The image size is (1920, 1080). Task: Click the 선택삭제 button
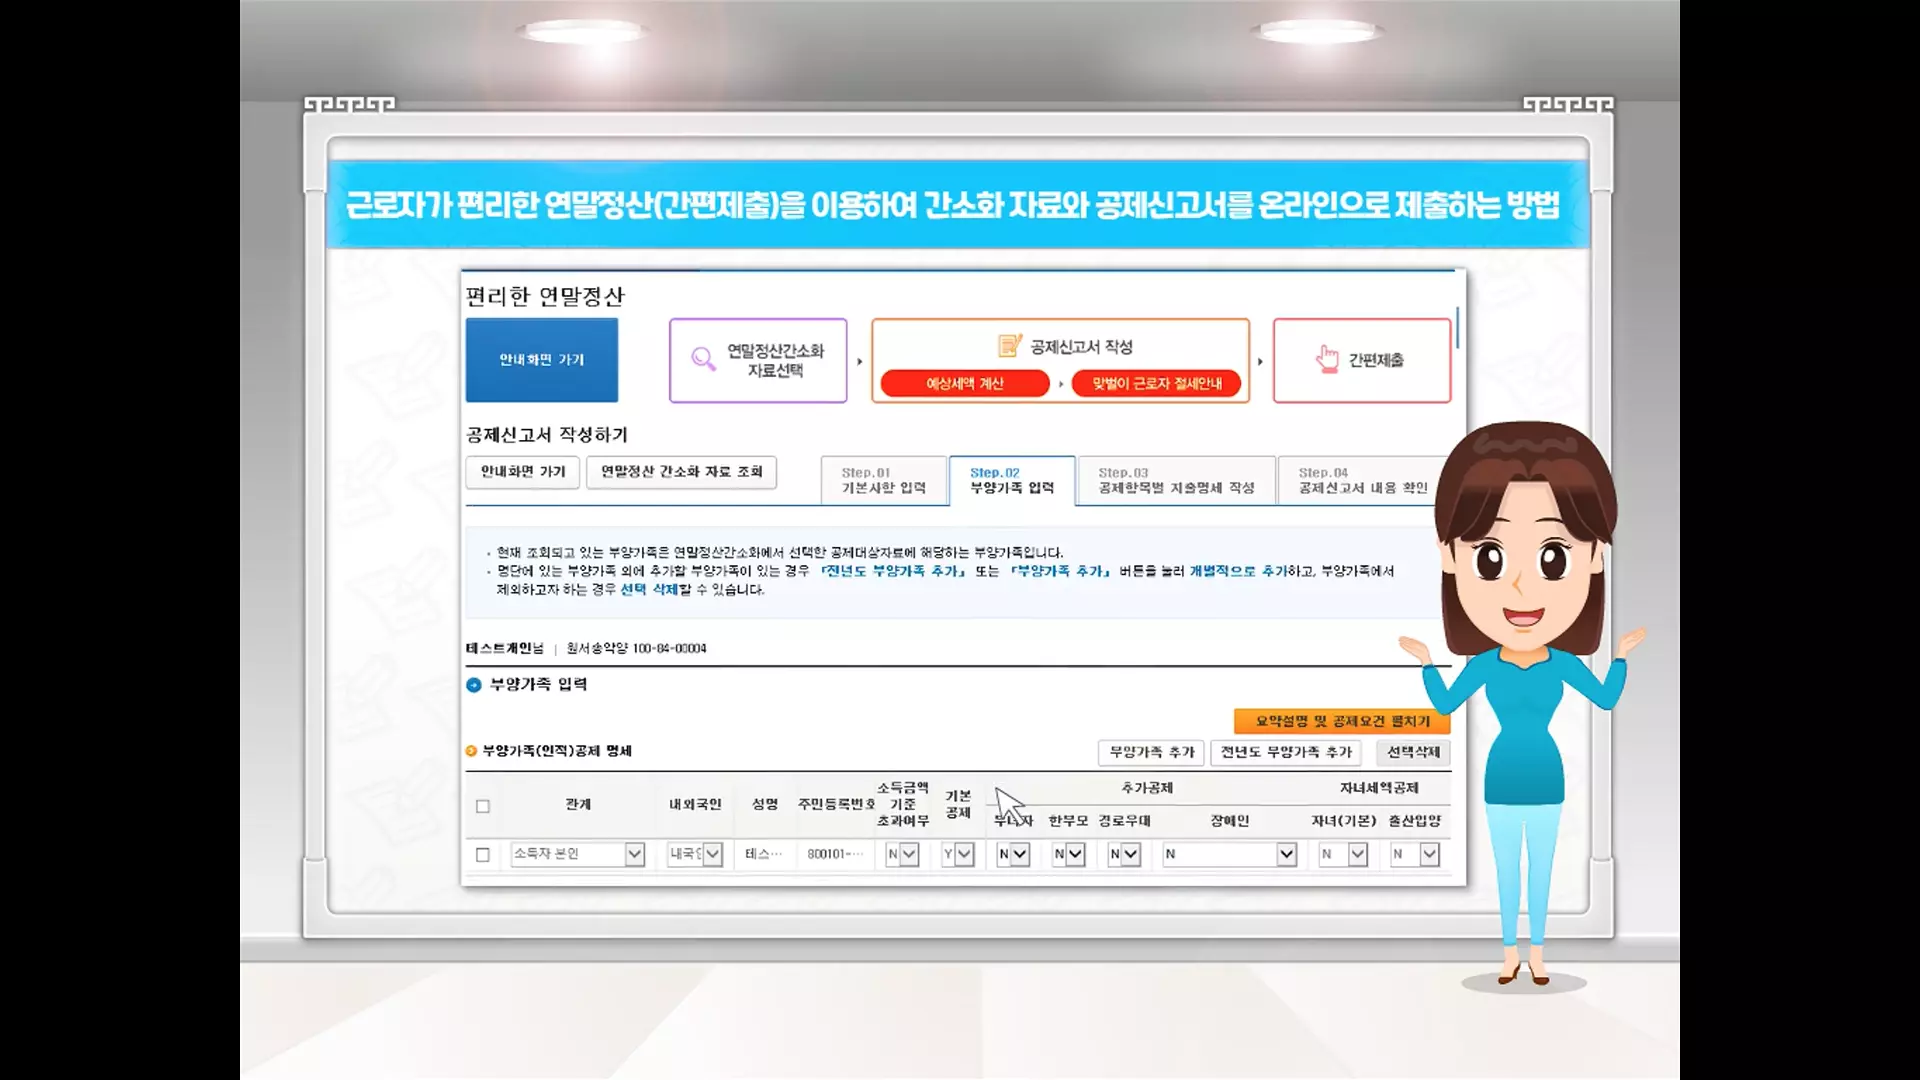tap(1413, 752)
